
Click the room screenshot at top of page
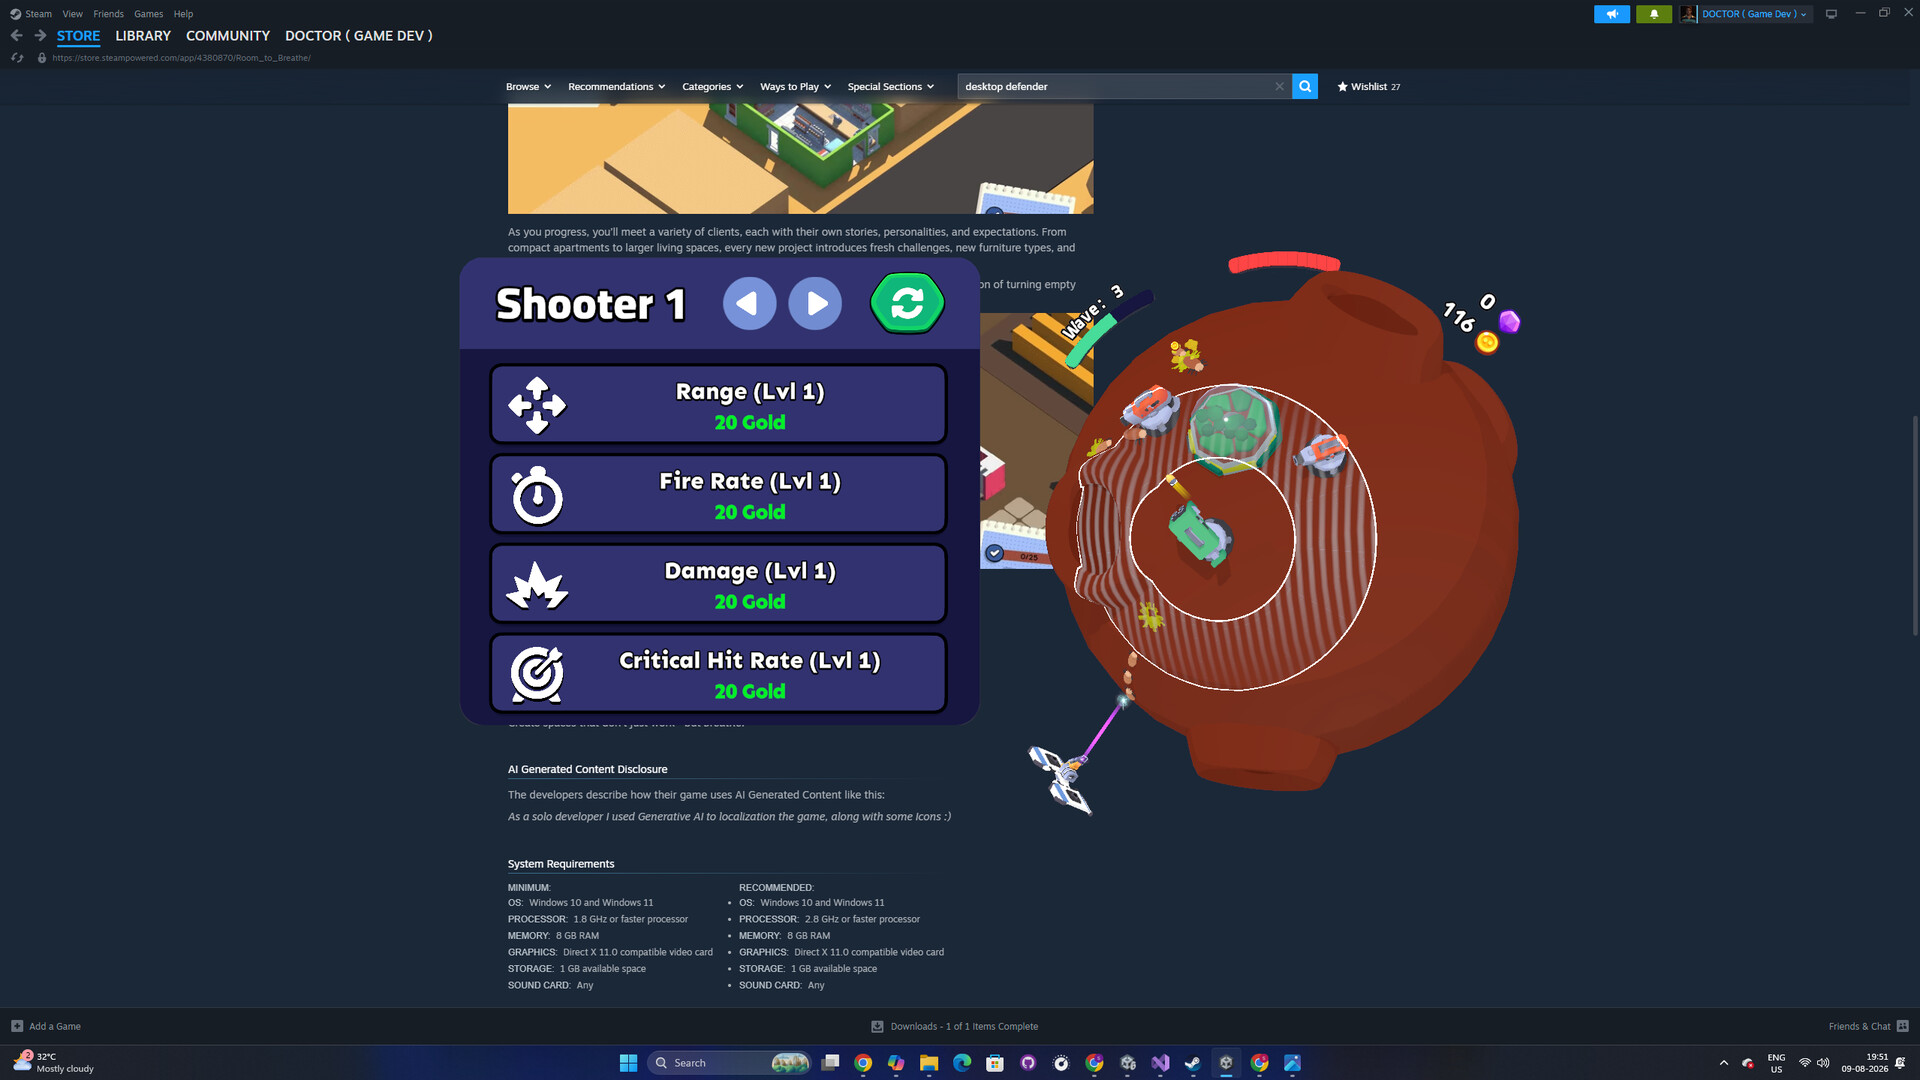(800, 158)
